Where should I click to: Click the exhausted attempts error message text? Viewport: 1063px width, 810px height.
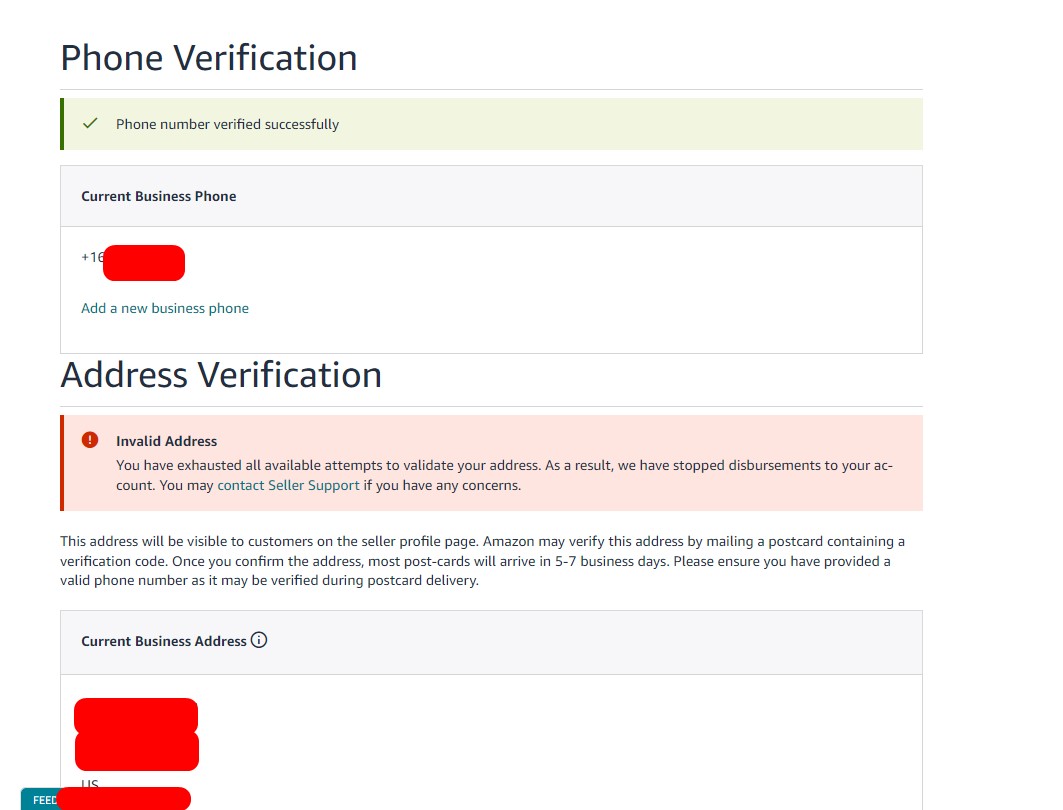click(x=504, y=475)
